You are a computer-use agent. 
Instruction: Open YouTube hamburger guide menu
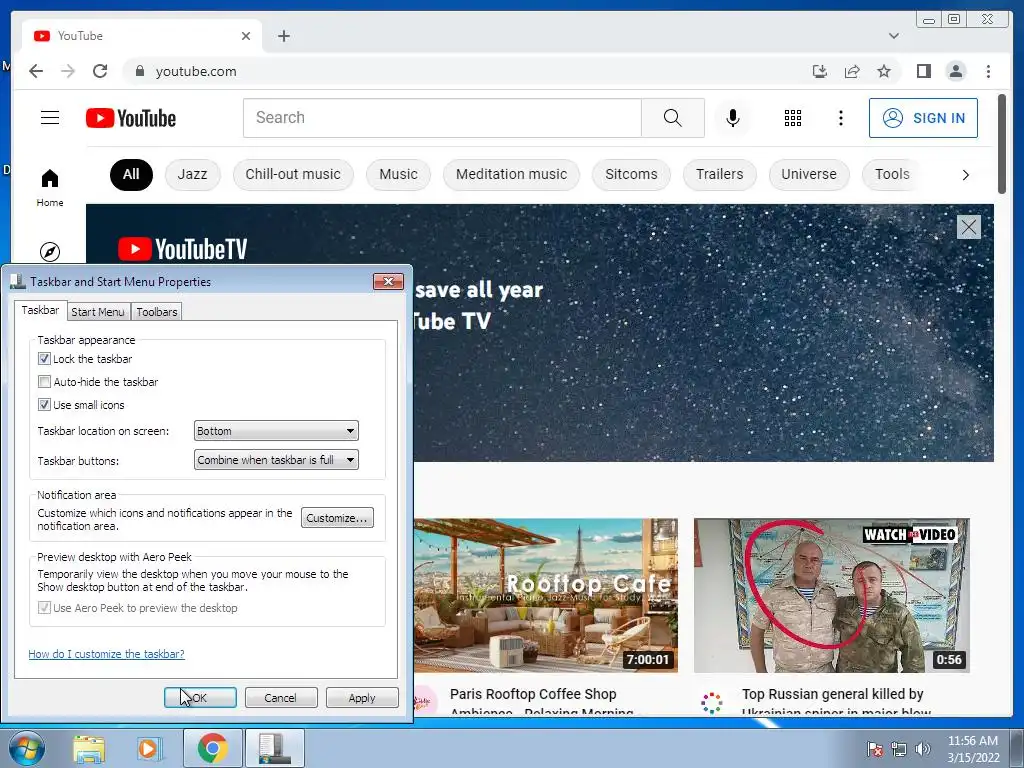tap(50, 118)
